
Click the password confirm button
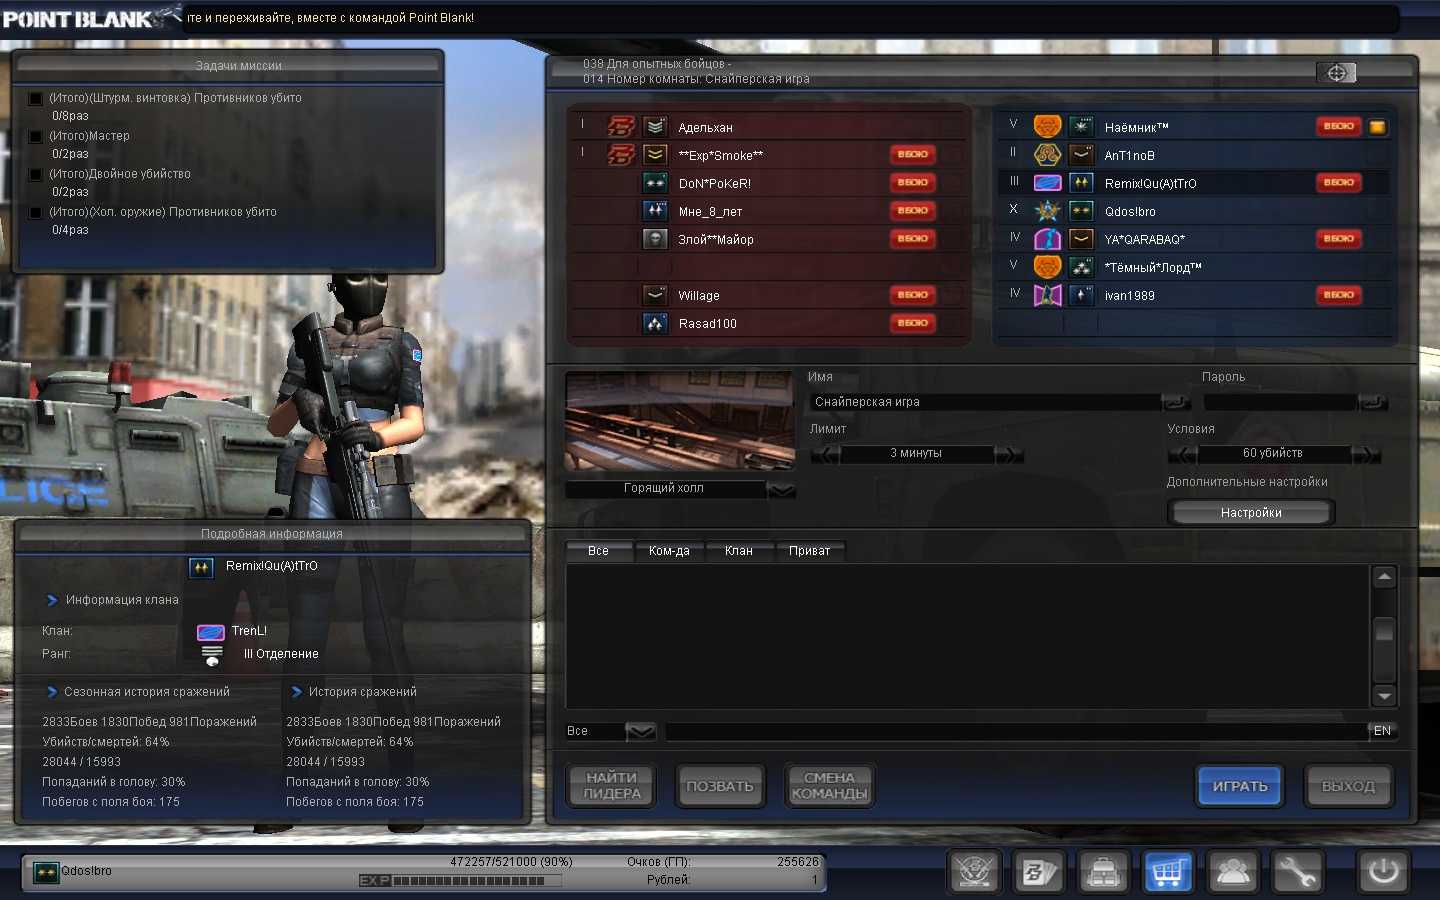click(1373, 402)
